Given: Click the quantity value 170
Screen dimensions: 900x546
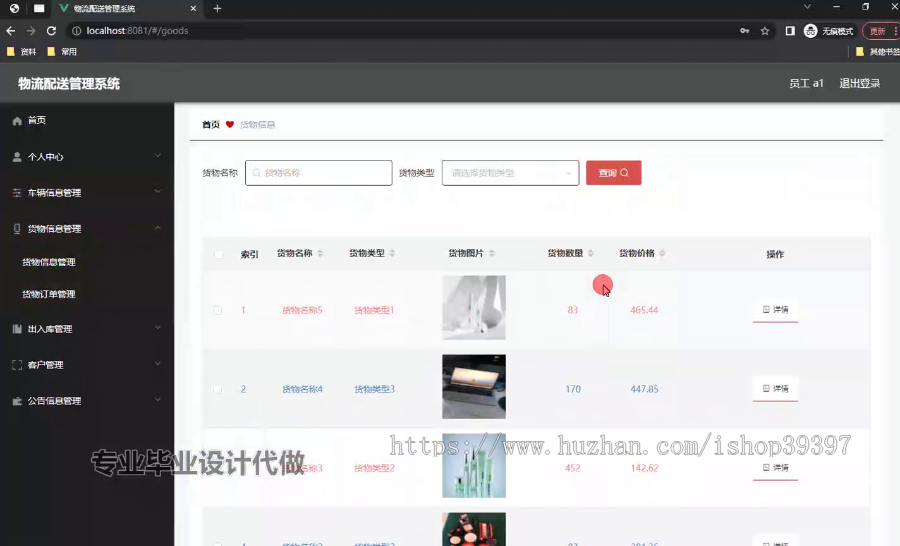Looking at the screenshot, I should [x=573, y=389].
